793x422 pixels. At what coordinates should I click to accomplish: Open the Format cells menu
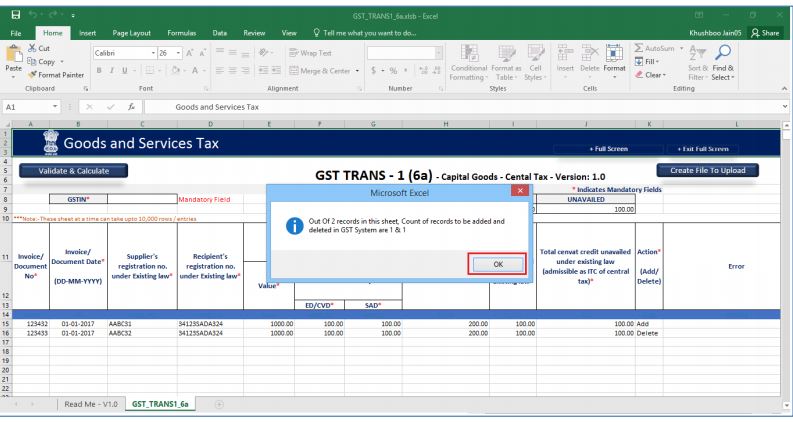click(614, 62)
